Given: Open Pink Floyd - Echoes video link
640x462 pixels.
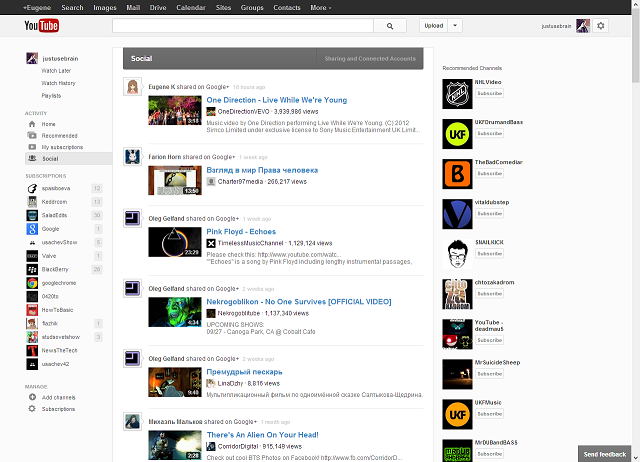Looking at the screenshot, I should coord(241,231).
